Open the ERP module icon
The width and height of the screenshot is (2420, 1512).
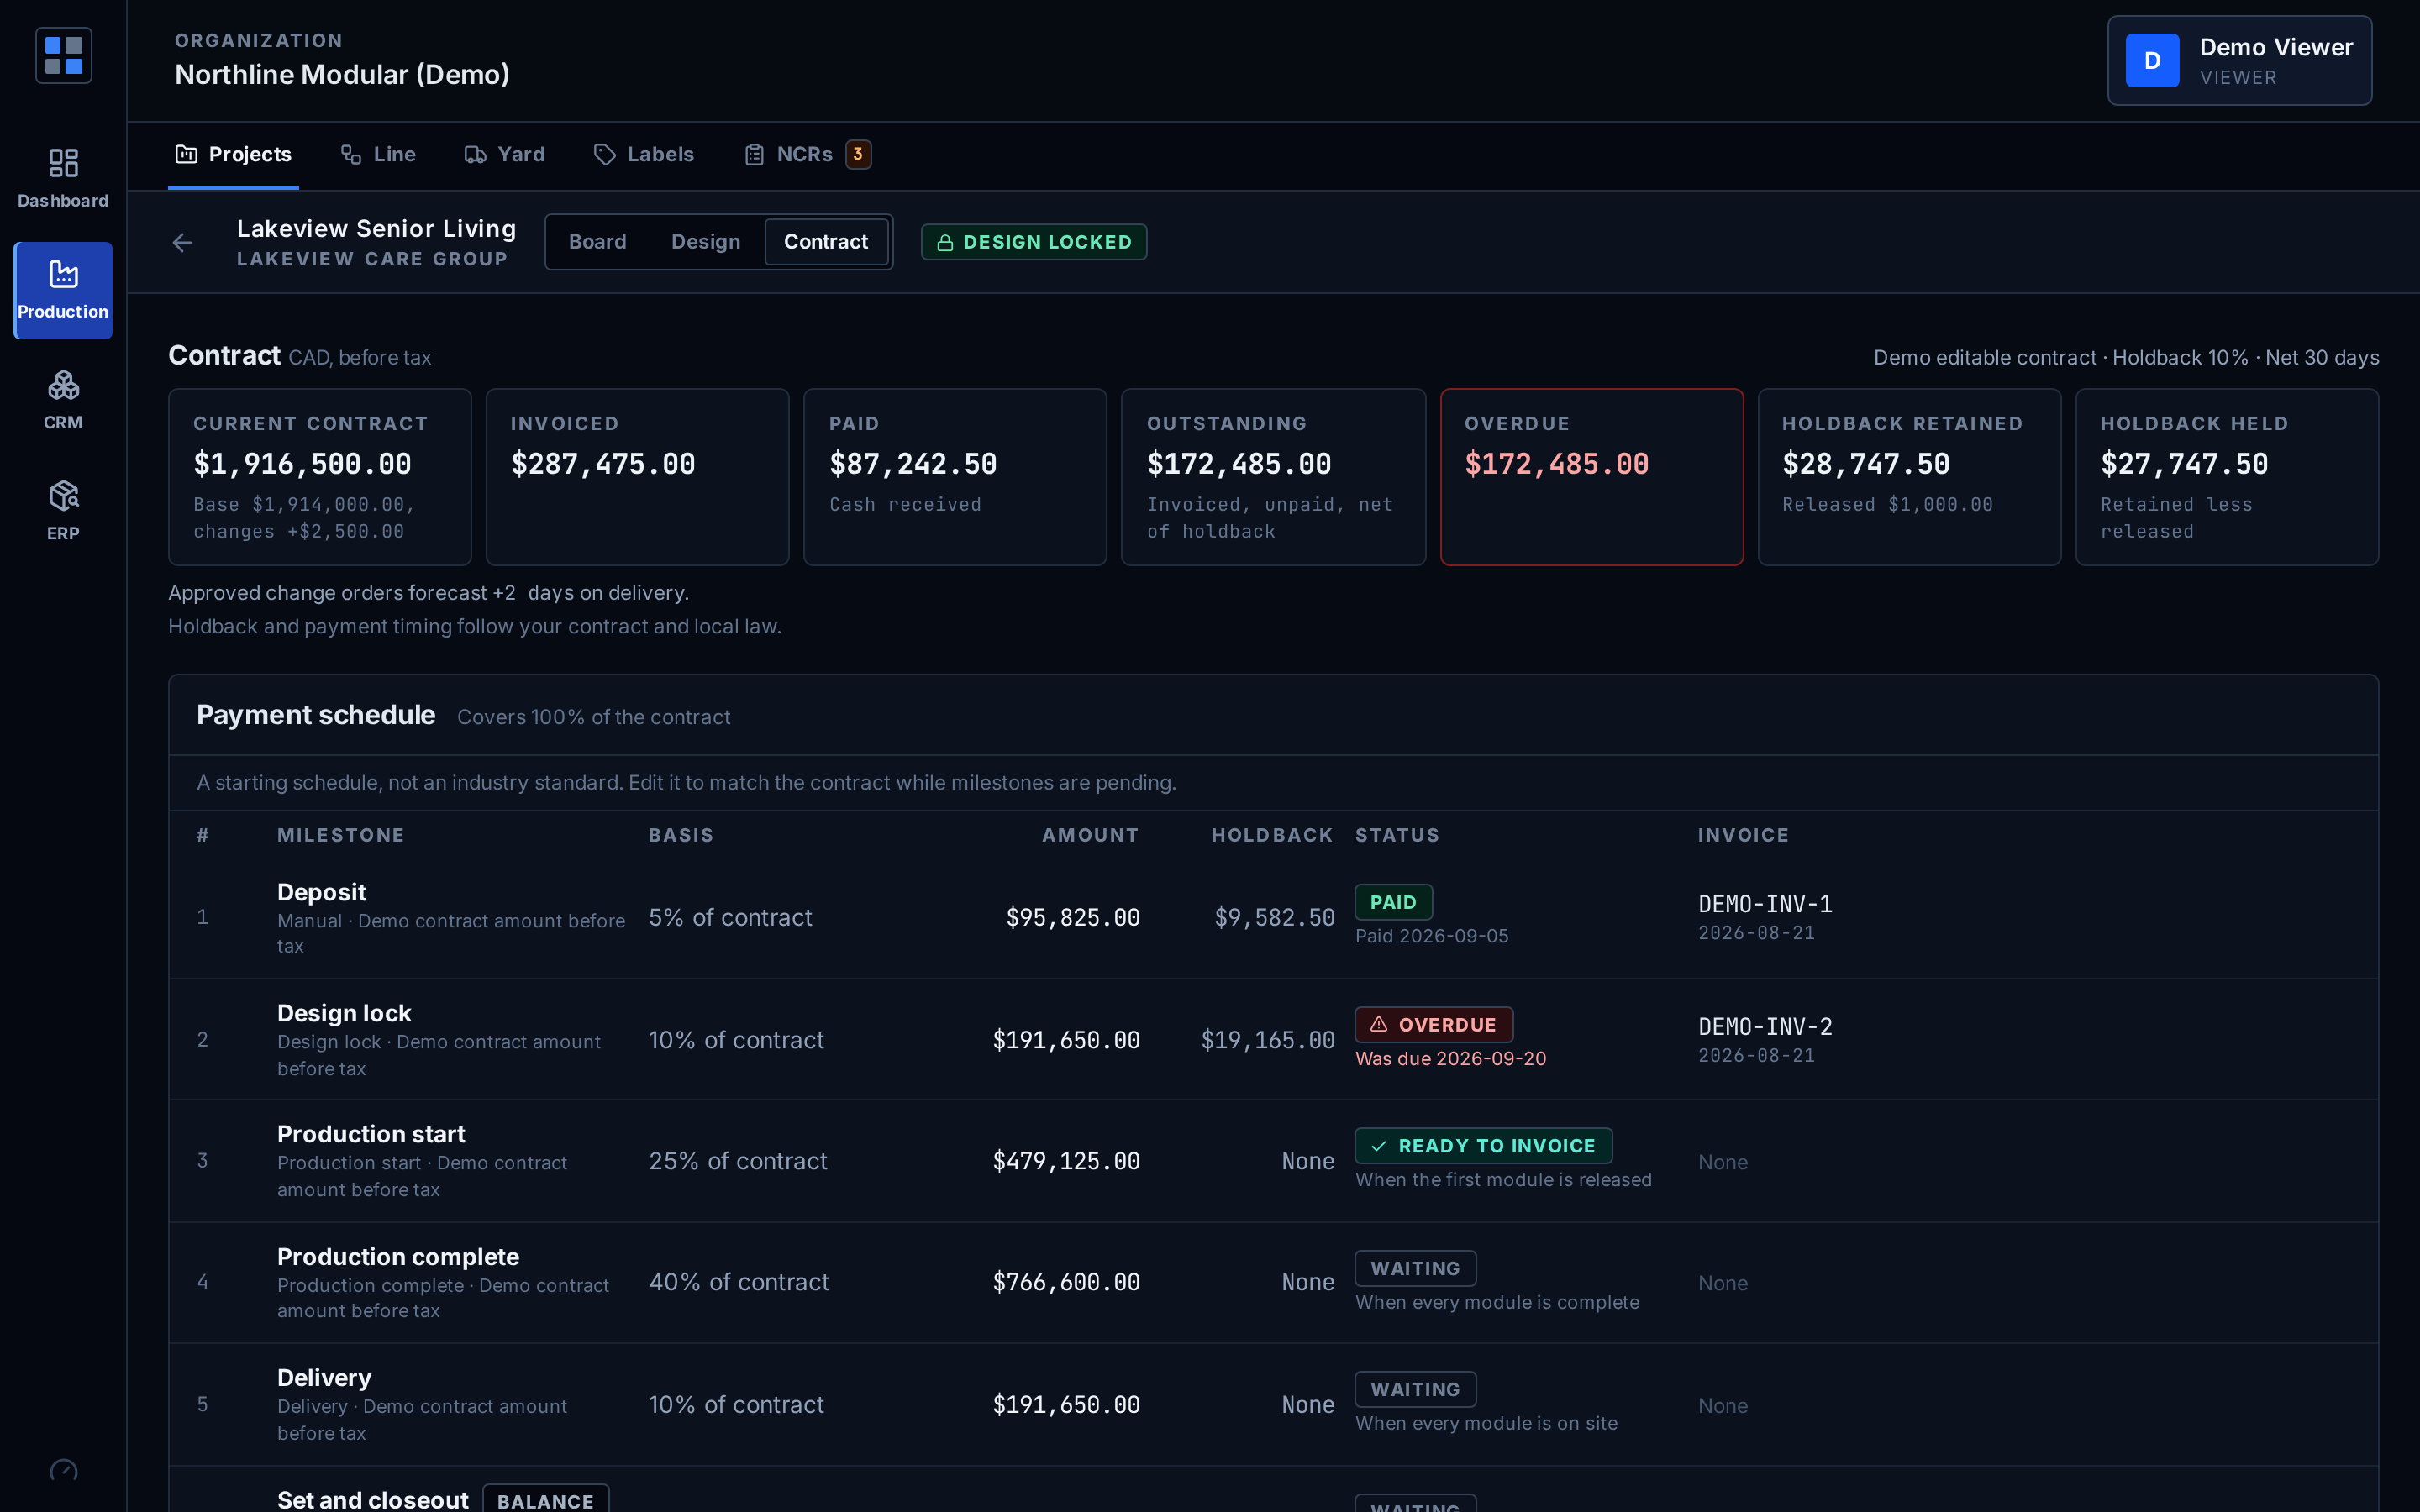point(63,511)
